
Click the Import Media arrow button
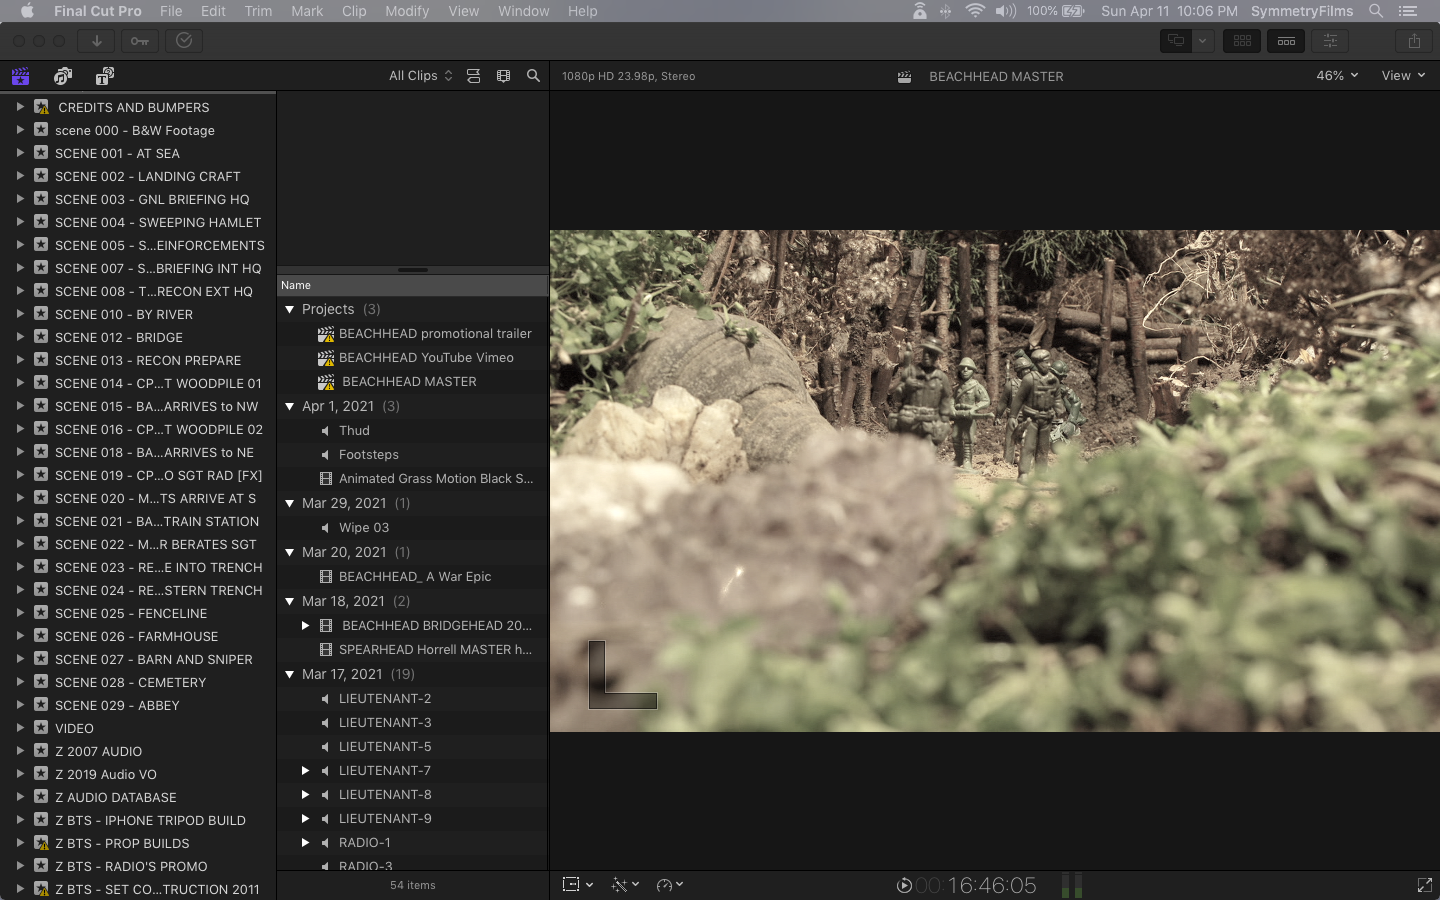tap(97, 41)
